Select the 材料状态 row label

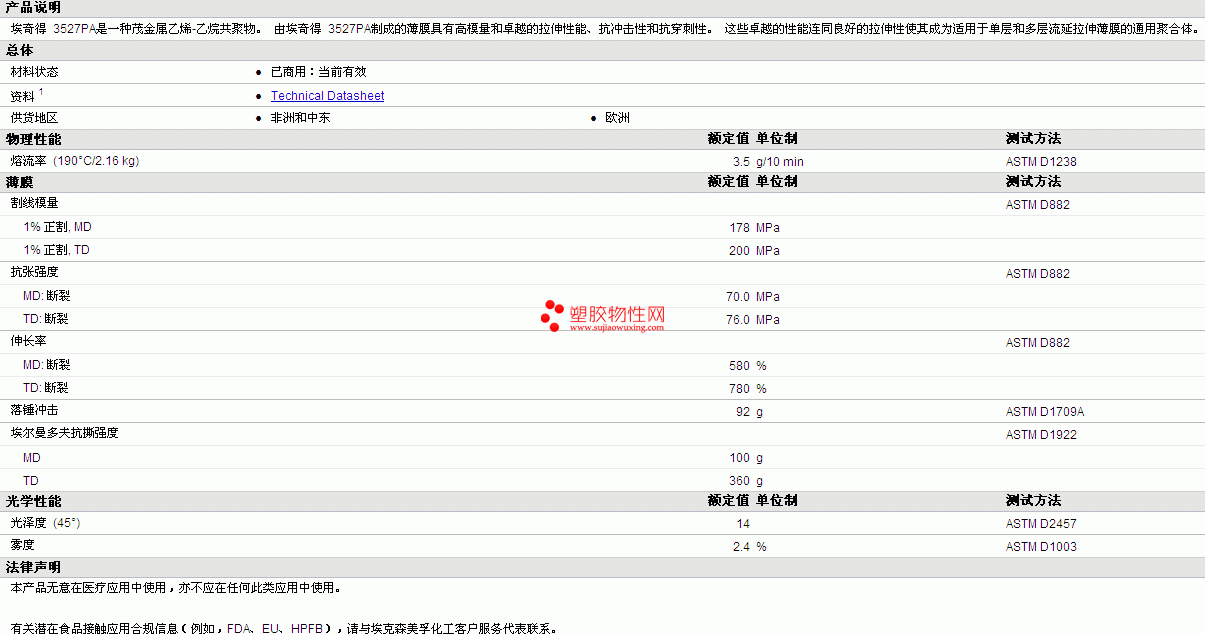click(x=35, y=72)
